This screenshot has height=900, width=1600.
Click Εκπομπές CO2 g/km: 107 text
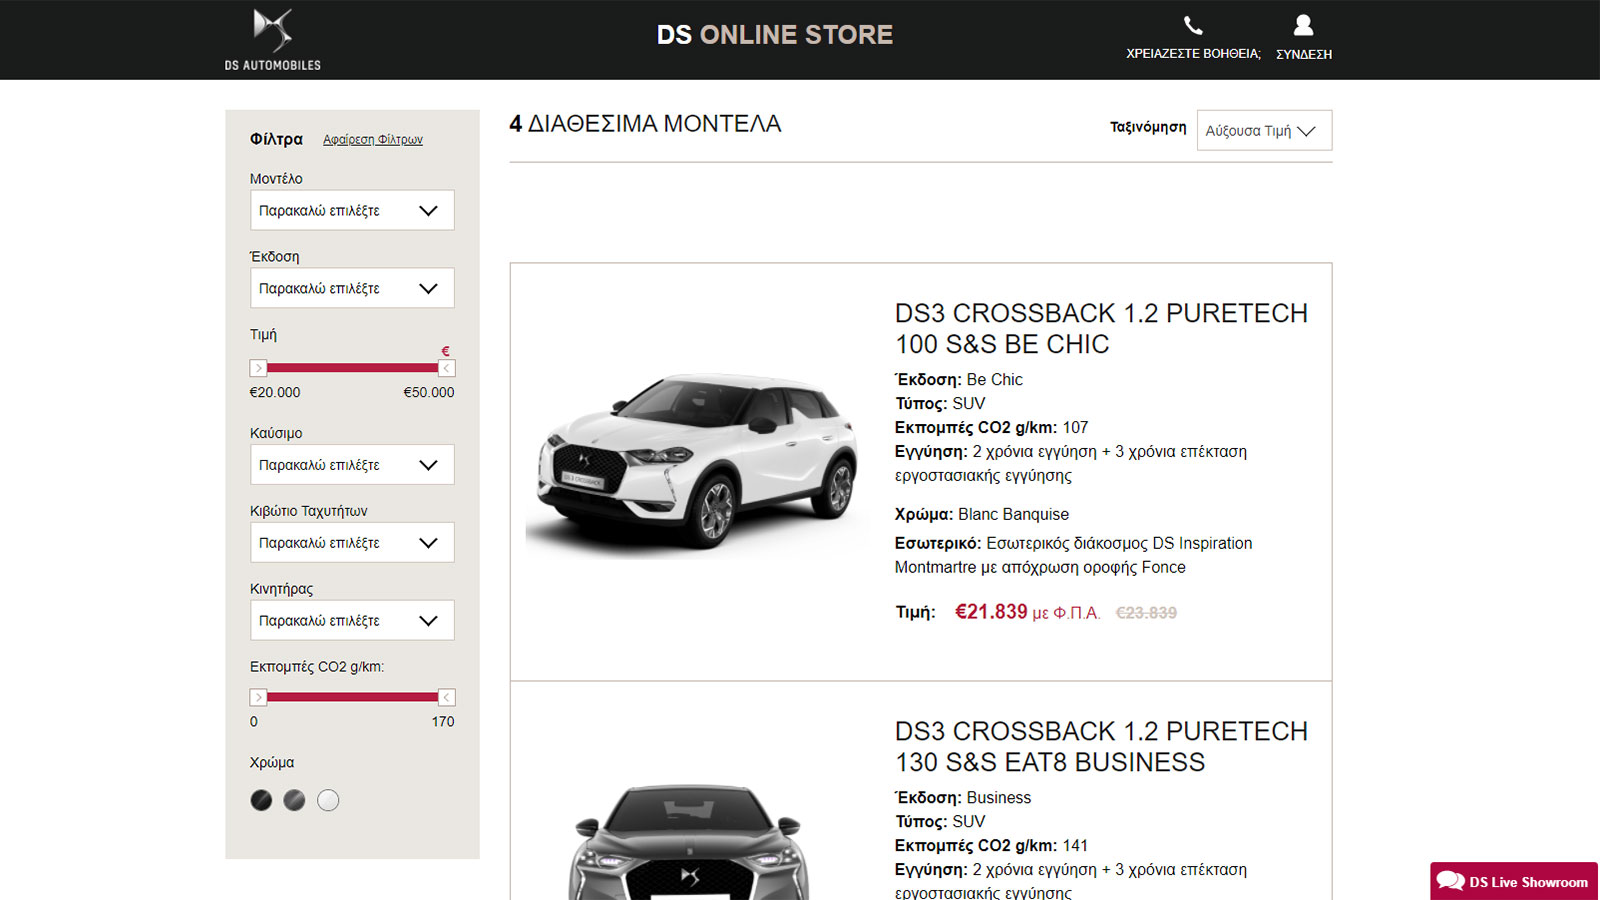(991, 428)
